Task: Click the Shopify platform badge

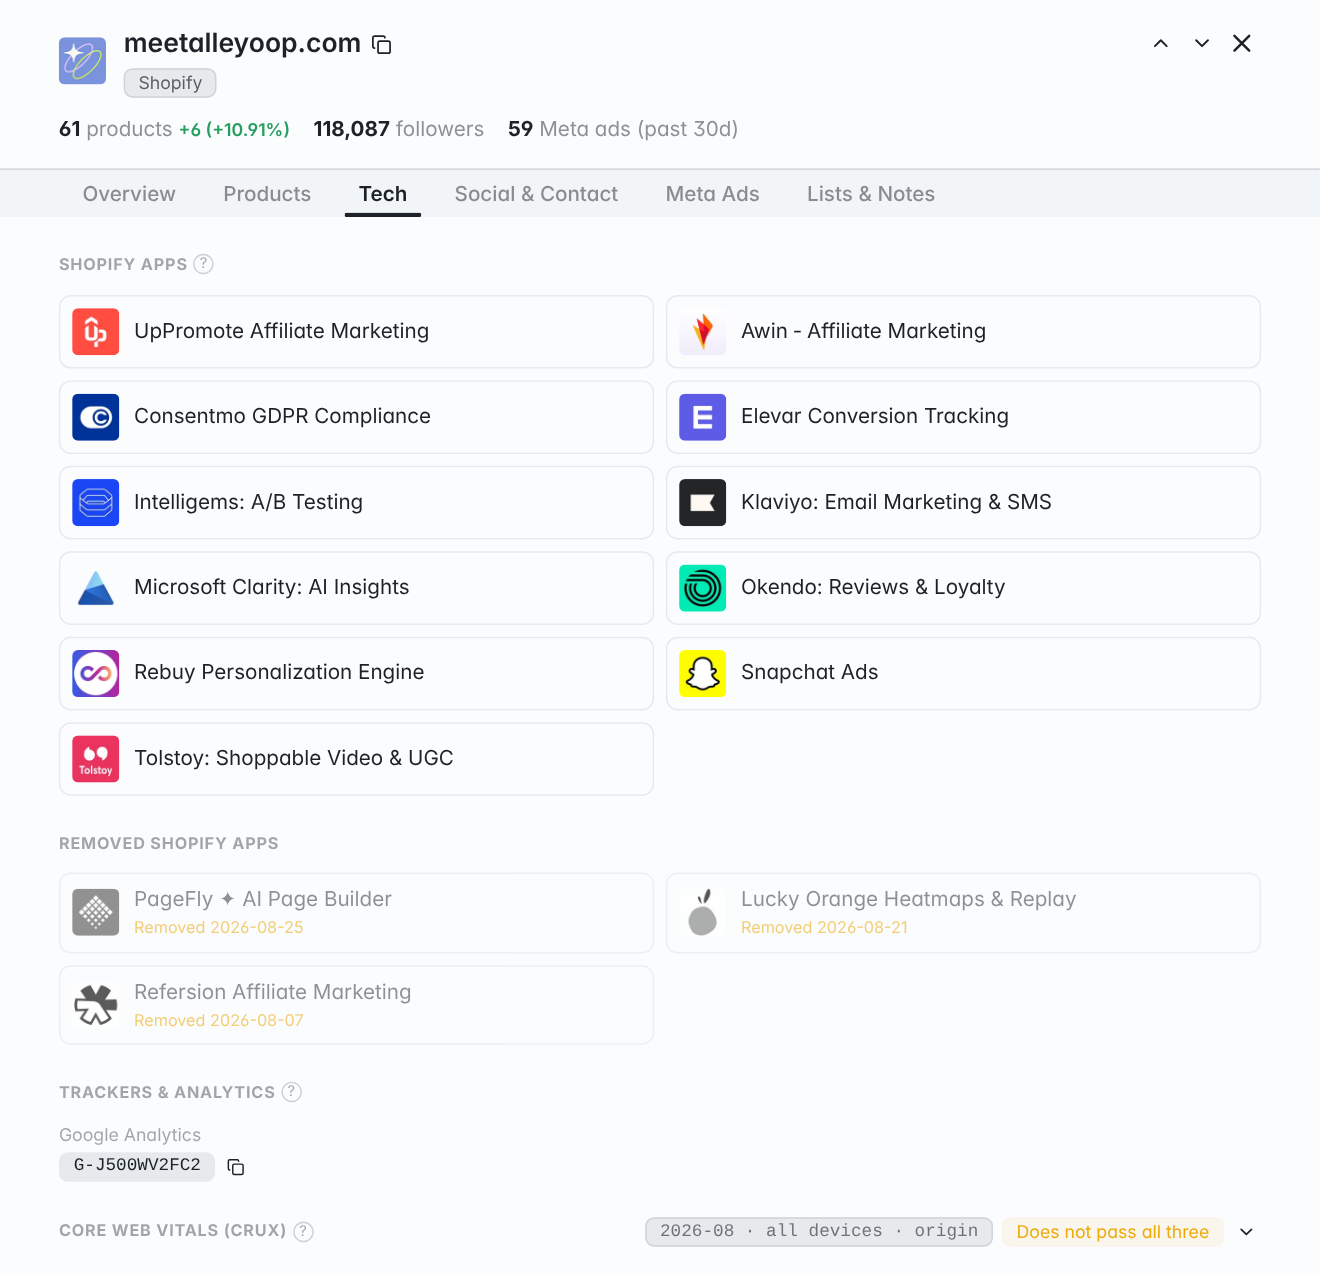Action: pos(170,83)
